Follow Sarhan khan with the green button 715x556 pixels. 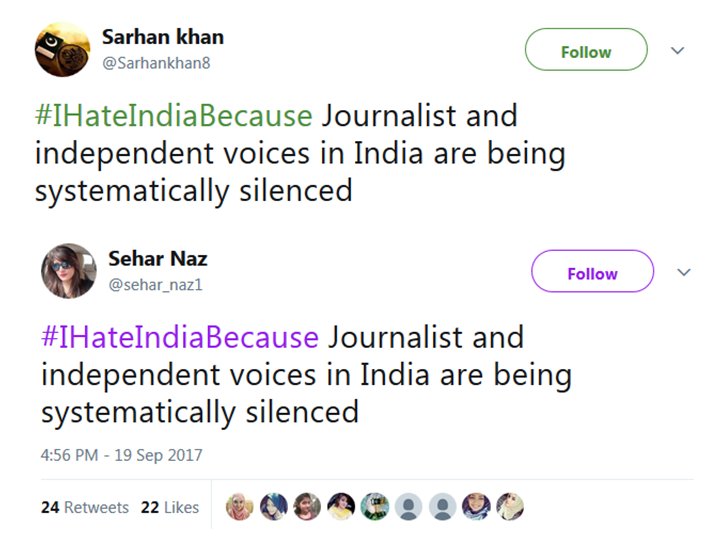(x=586, y=51)
